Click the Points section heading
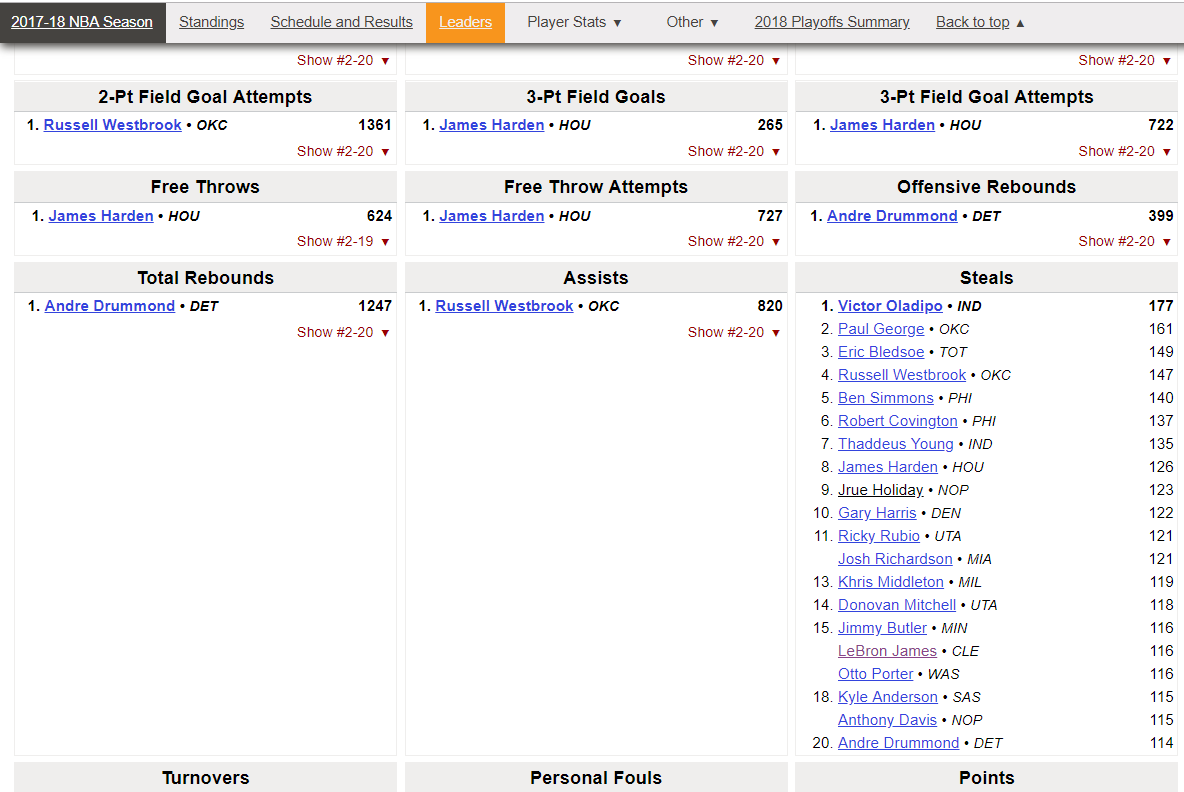1184x792 pixels. 986,778
